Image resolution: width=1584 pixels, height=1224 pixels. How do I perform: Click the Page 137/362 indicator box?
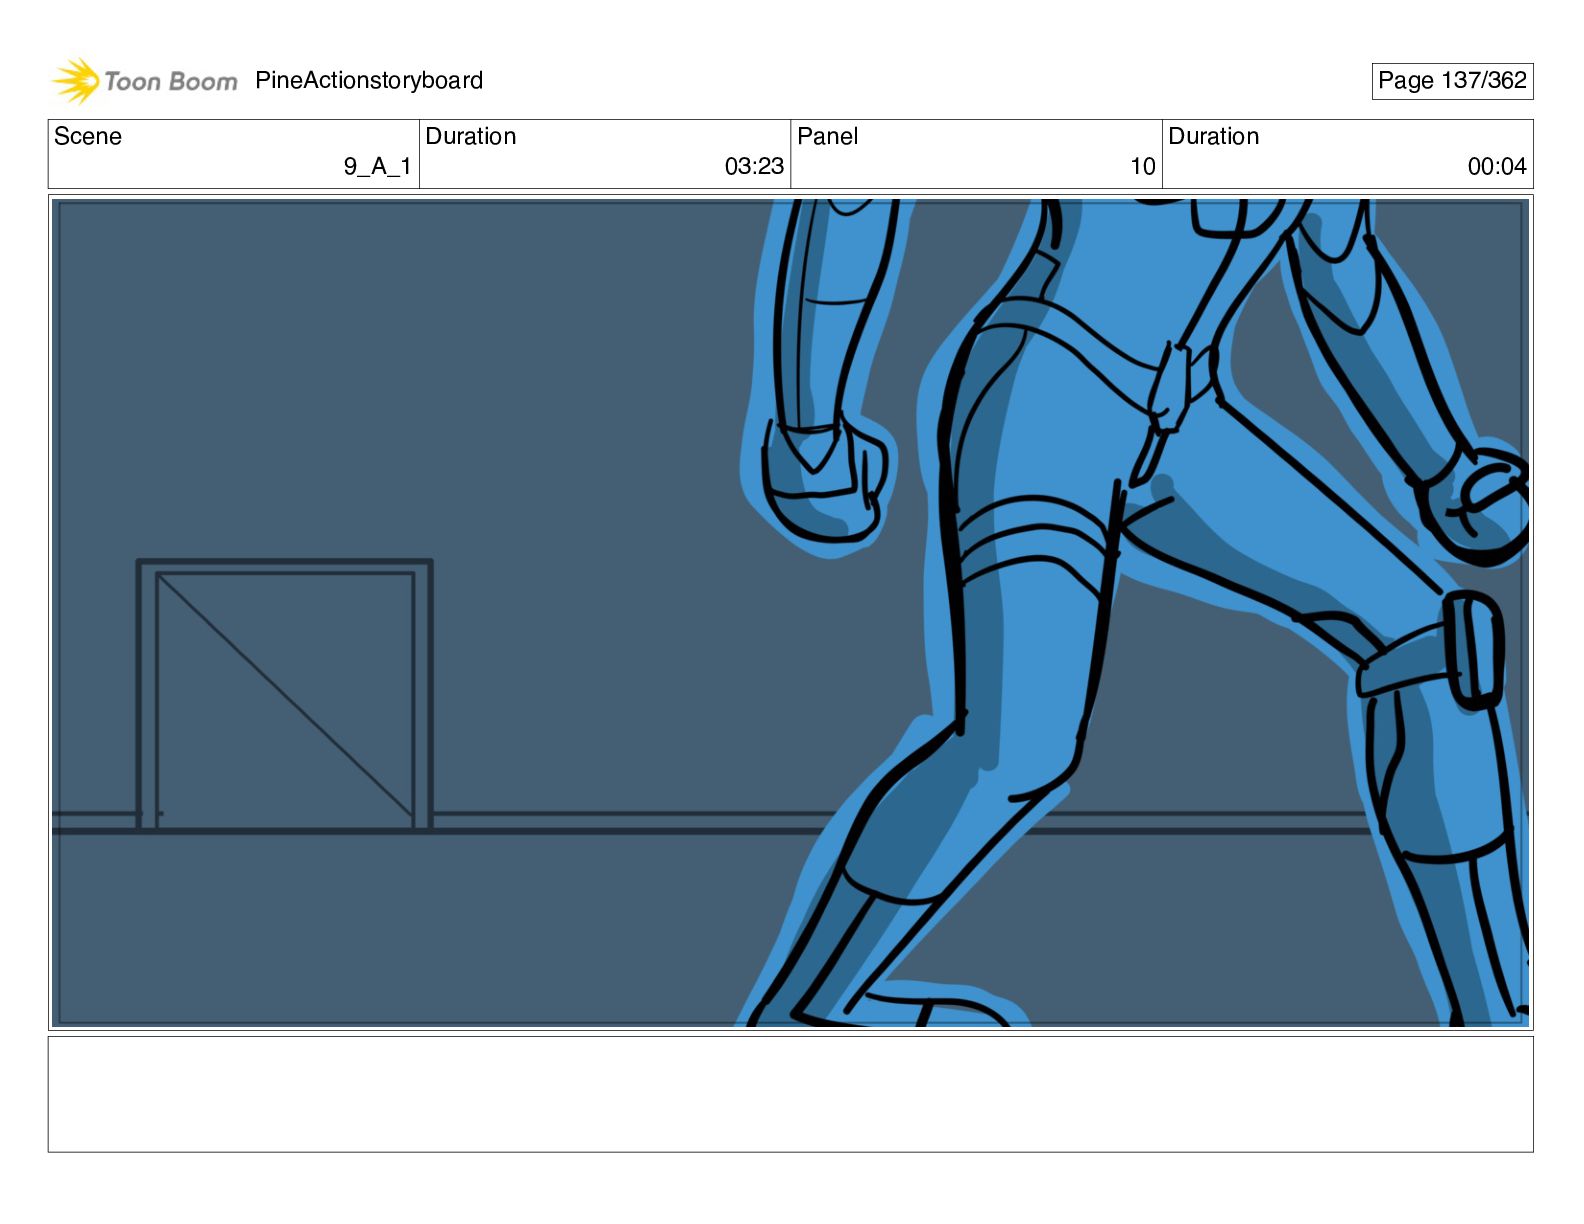1452,81
